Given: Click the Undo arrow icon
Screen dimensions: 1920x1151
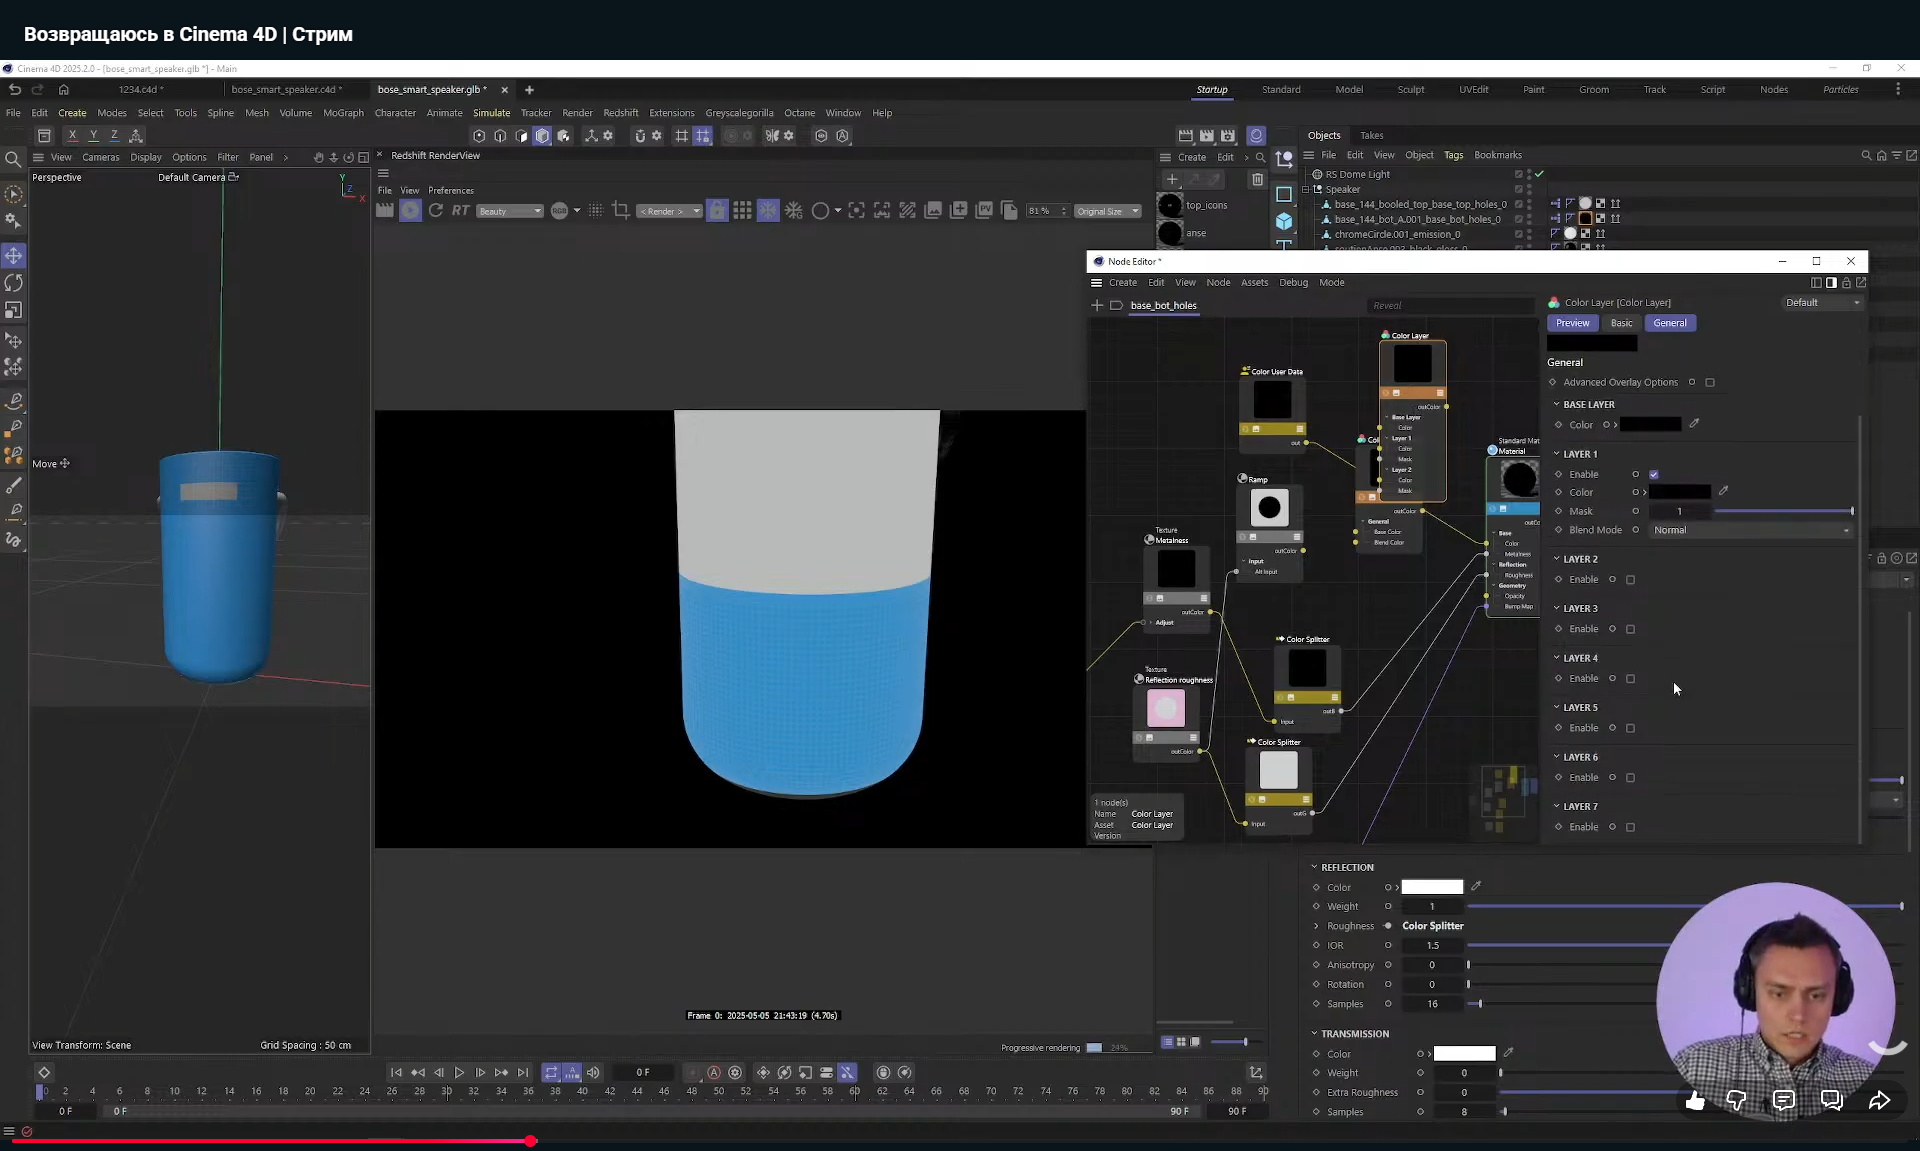Looking at the screenshot, I should pyautogui.click(x=15, y=89).
